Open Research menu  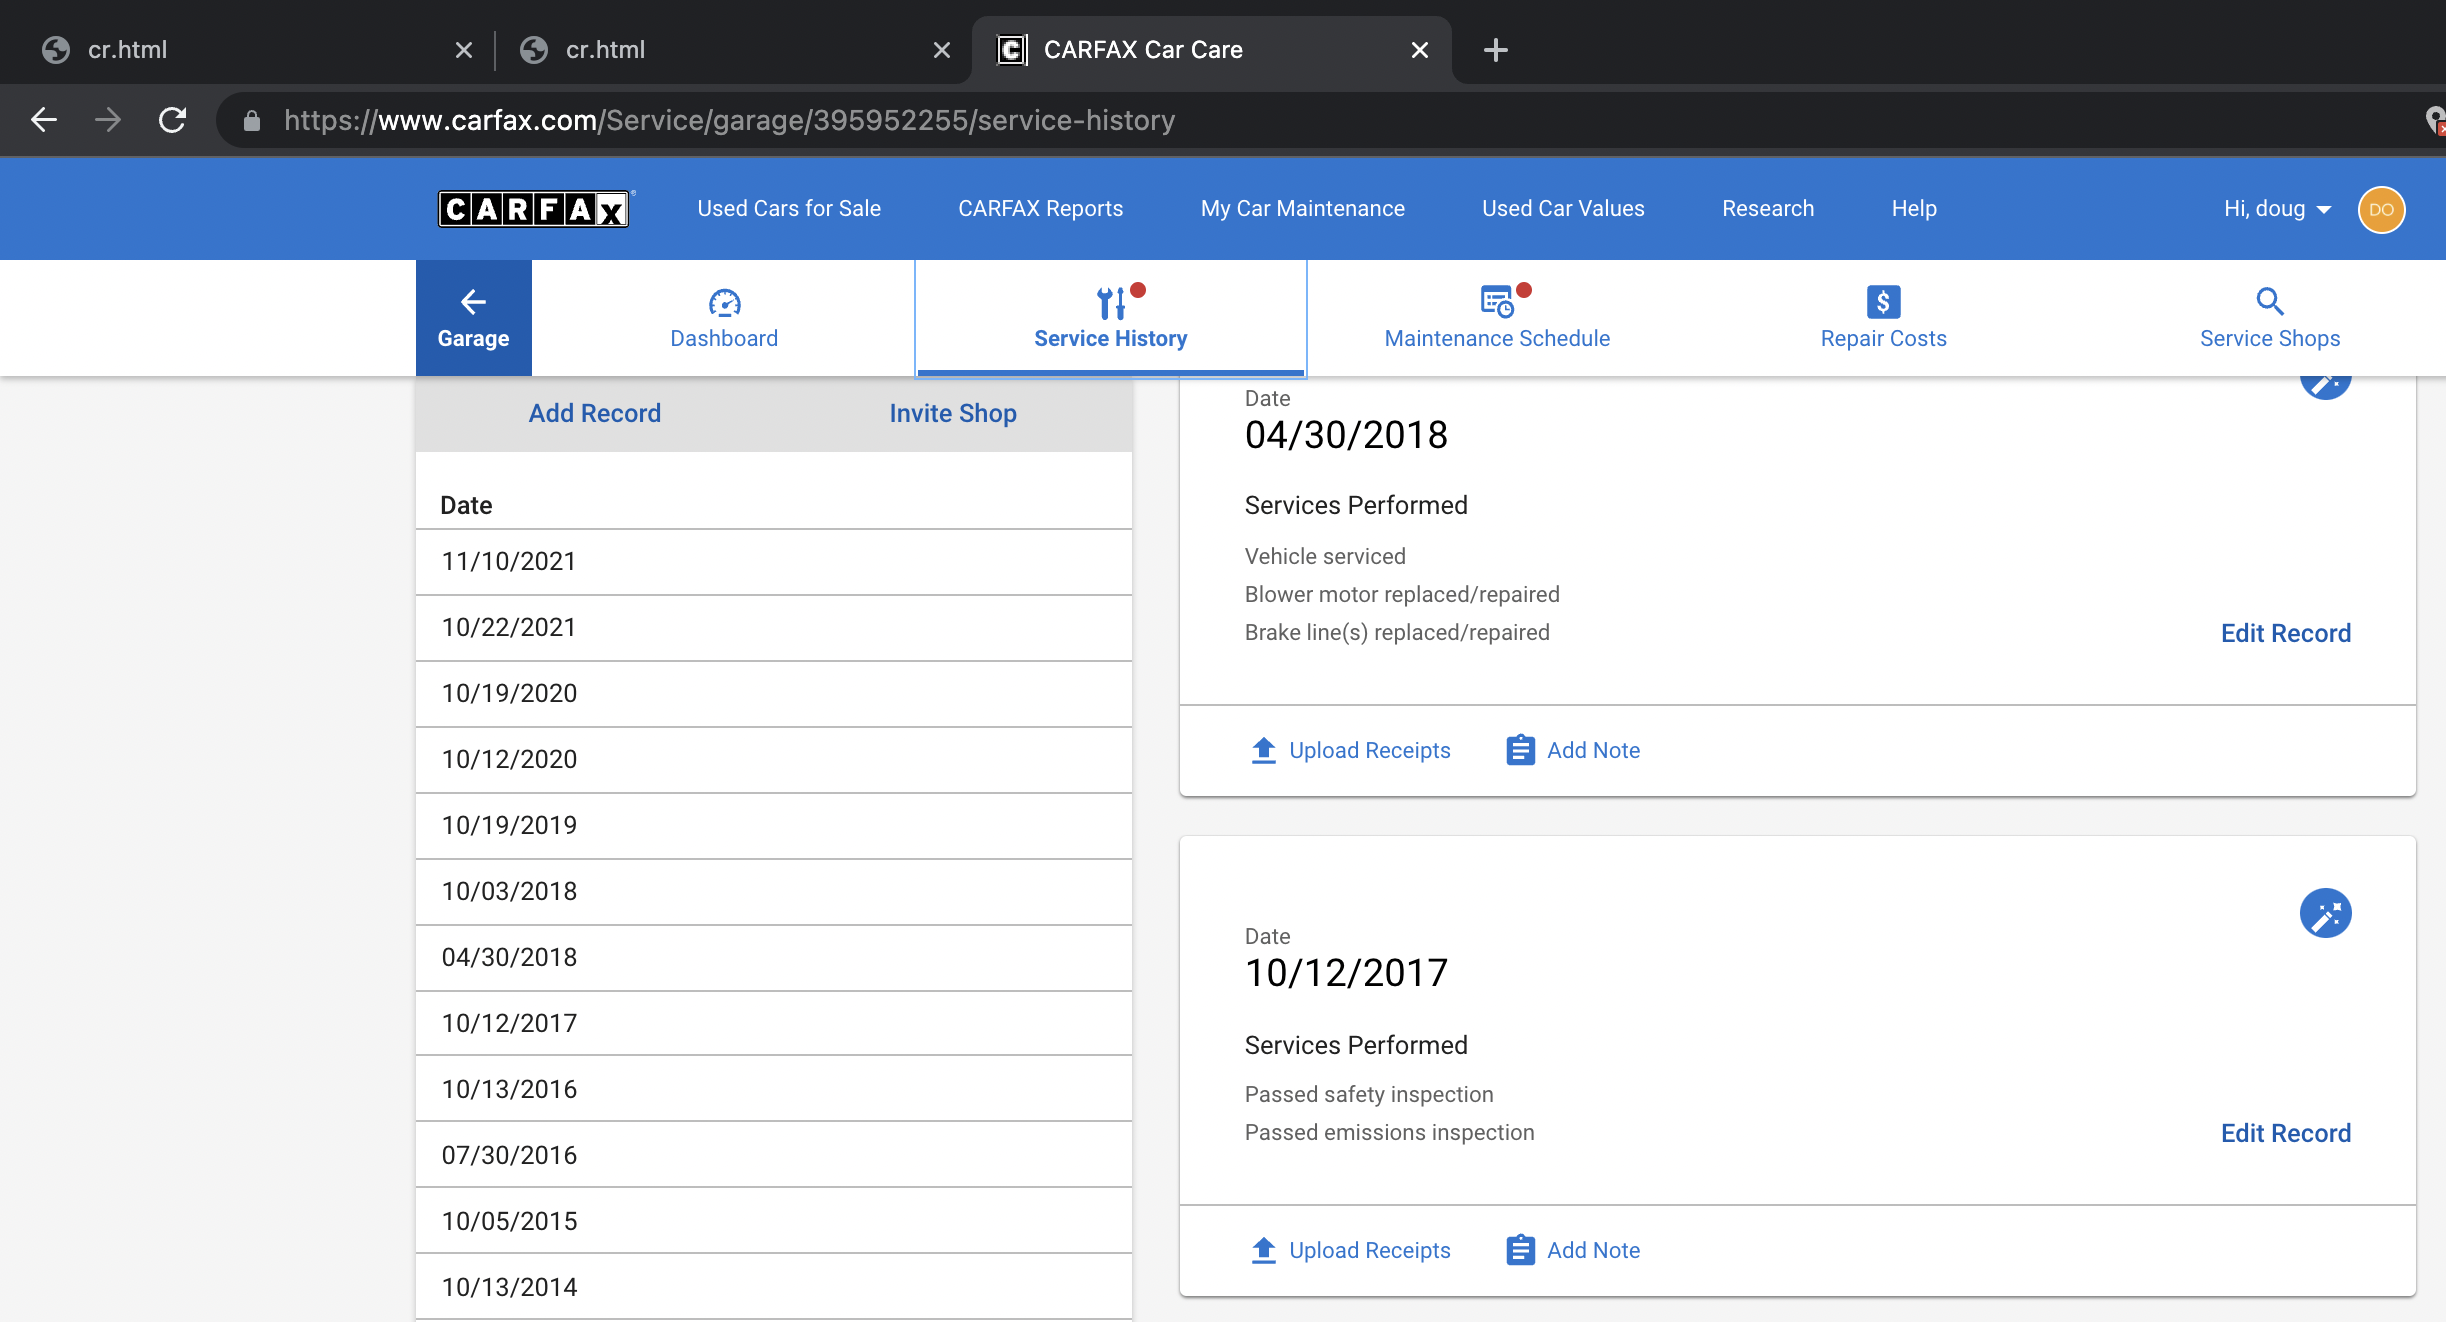[x=1768, y=208]
